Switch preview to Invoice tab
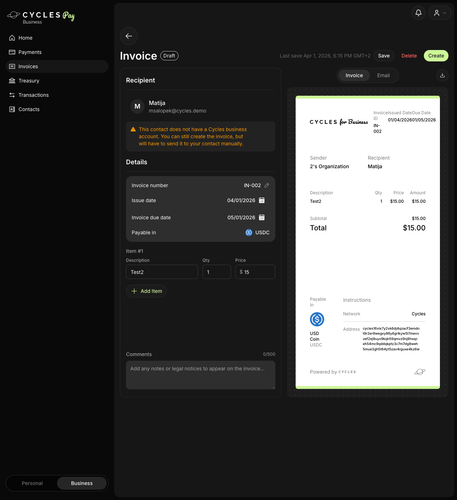This screenshot has height=500, width=457. pos(354,76)
